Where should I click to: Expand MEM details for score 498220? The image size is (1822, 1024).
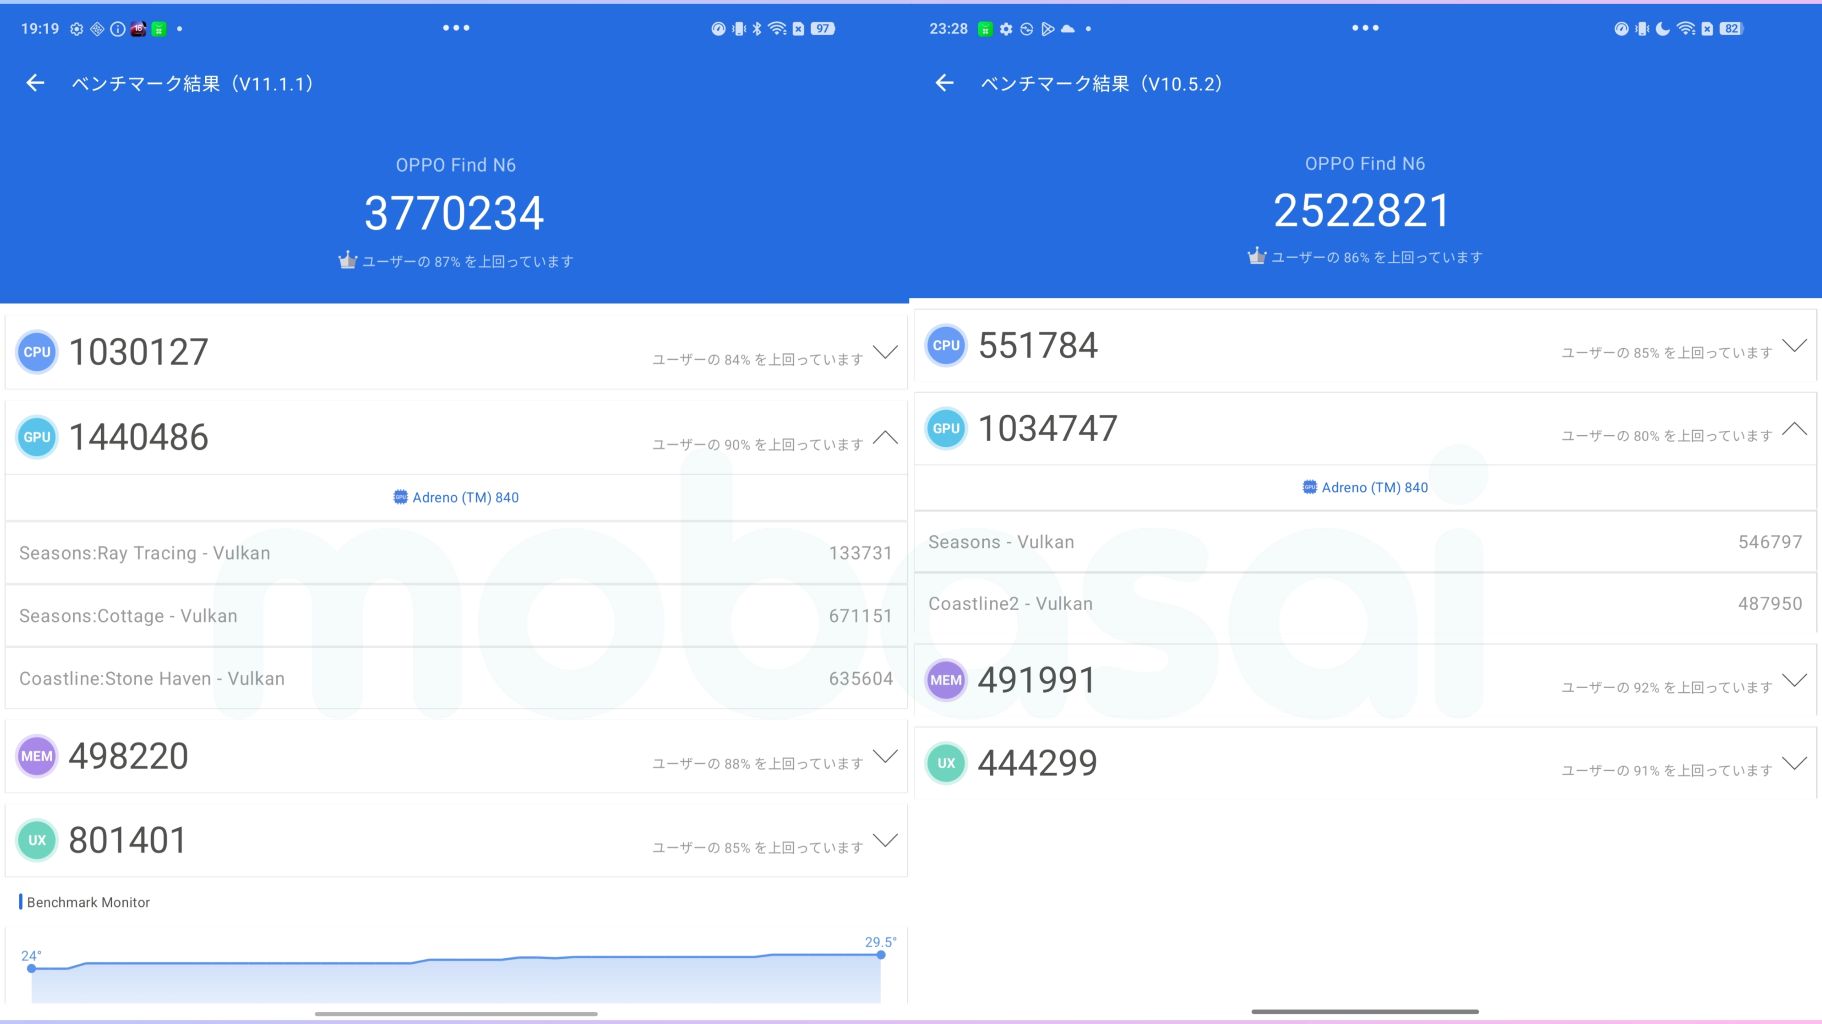click(x=885, y=756)
